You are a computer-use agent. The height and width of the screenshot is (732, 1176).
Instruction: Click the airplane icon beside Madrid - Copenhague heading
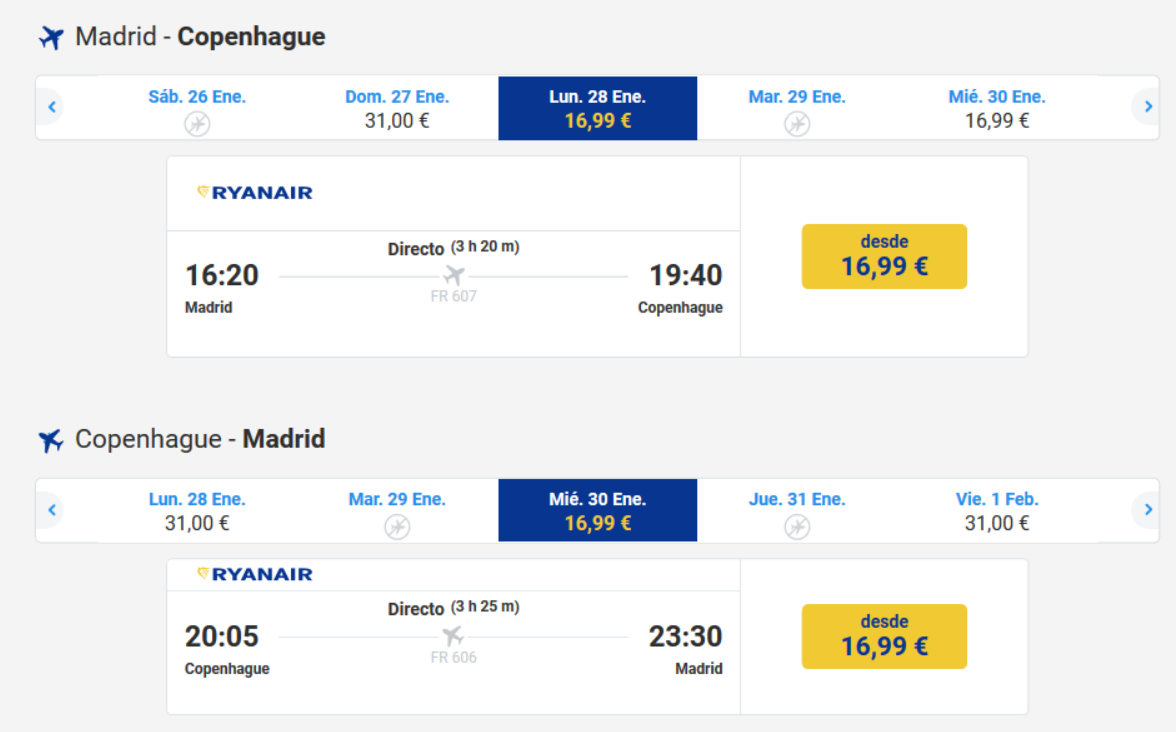pyautogui.click(x=51, y=38)
